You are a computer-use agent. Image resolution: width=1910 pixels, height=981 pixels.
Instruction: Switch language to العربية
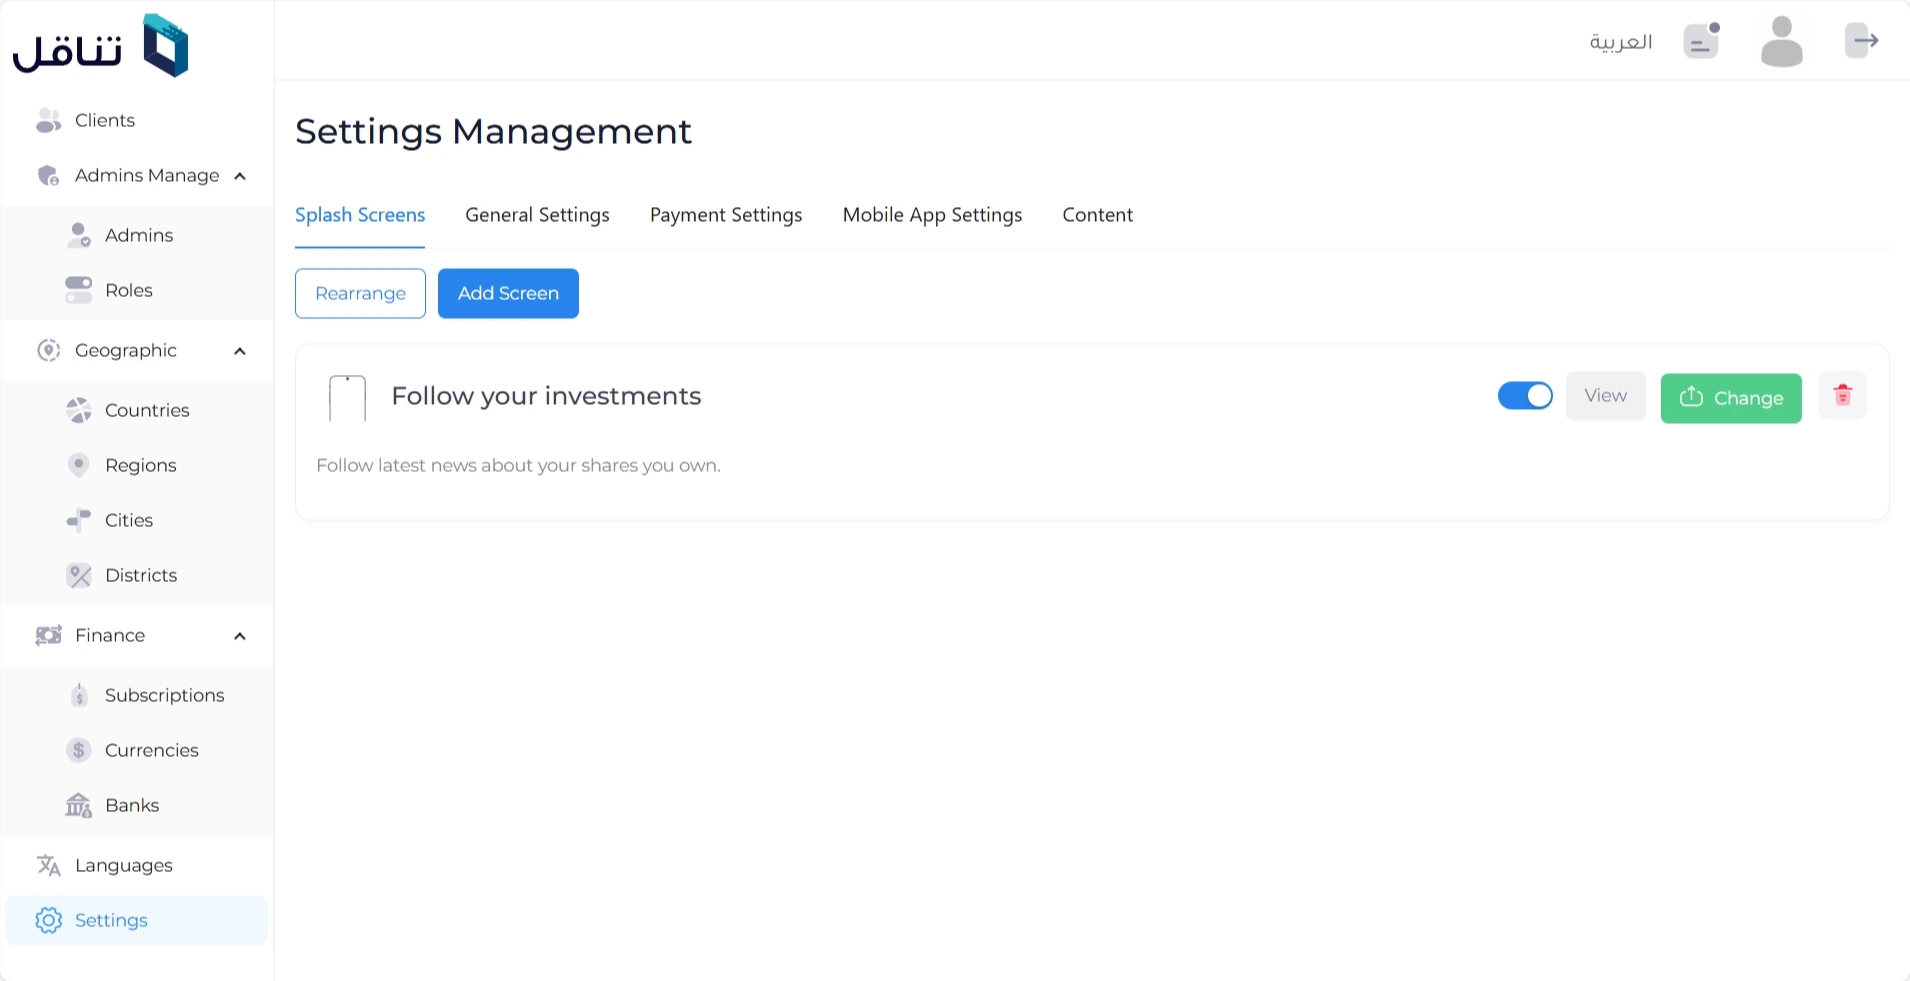click(x=1620, y=41)
